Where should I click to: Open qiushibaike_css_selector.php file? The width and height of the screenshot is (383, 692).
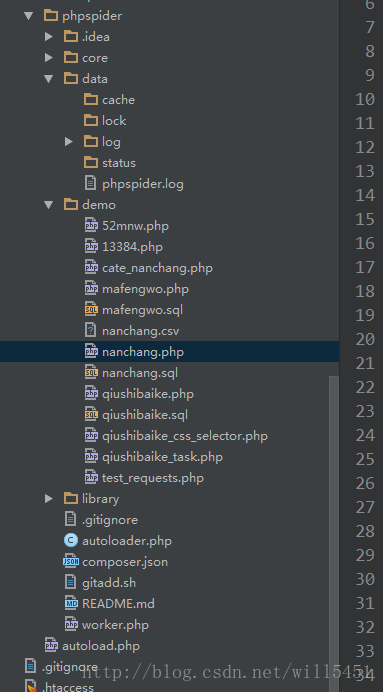(185, 436)
